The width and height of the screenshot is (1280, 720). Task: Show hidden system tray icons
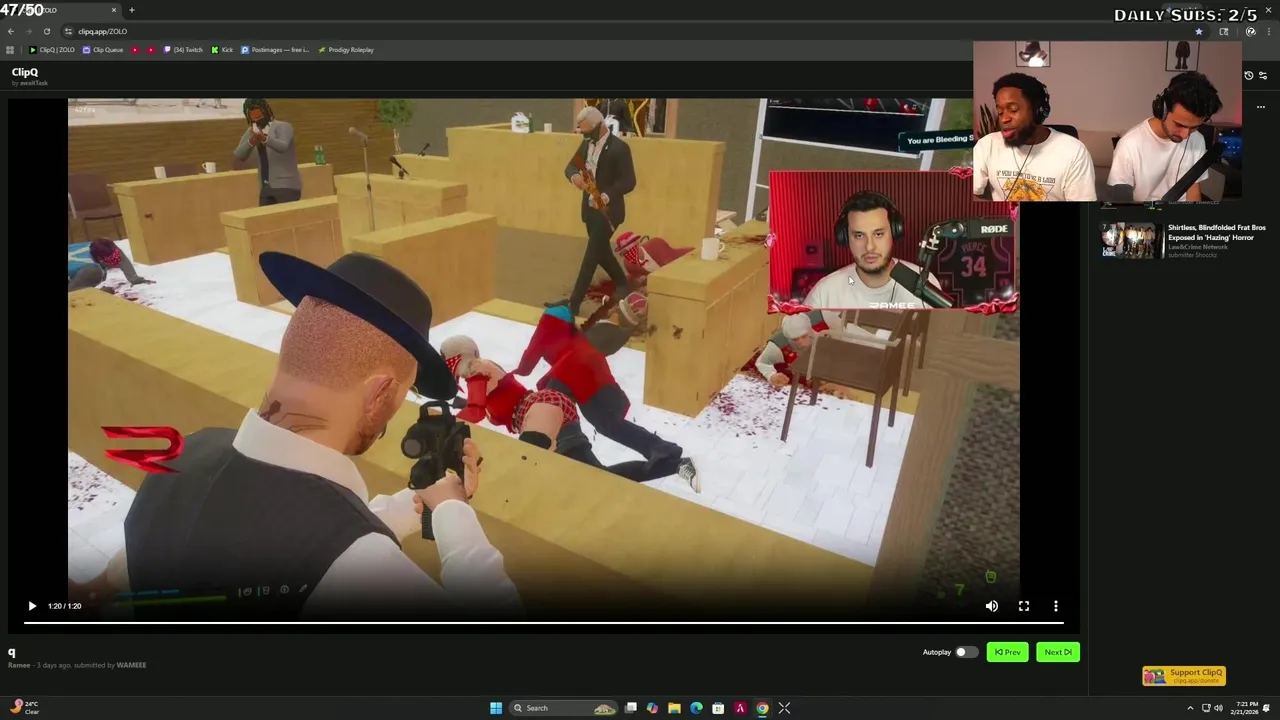pos(1190,708)
